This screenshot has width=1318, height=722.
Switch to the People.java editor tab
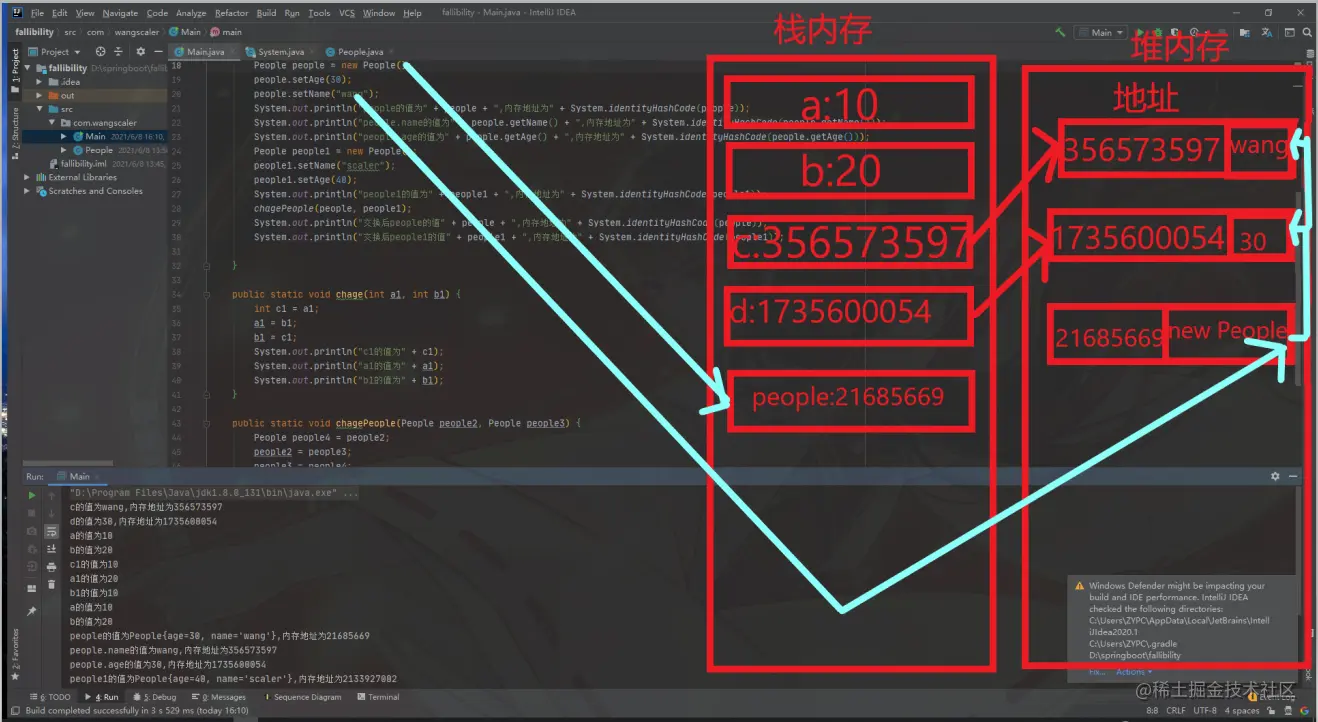(x=360, y=51)
